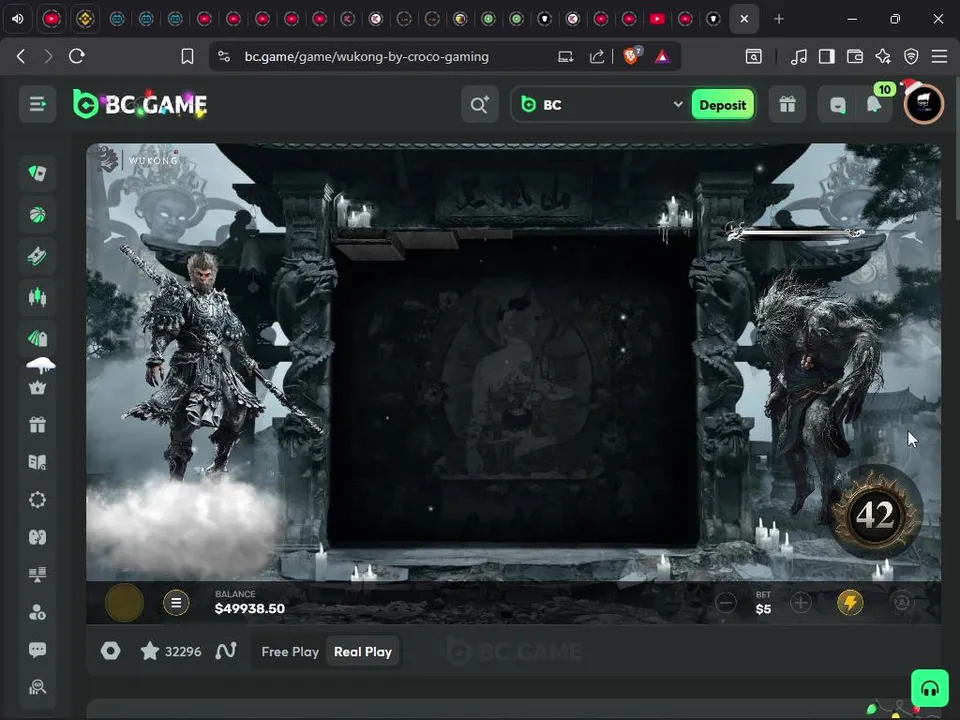The width and height of the screenshot is (960, 720).
Task: Click the share icon in address bar
Action: click(596, 57)
